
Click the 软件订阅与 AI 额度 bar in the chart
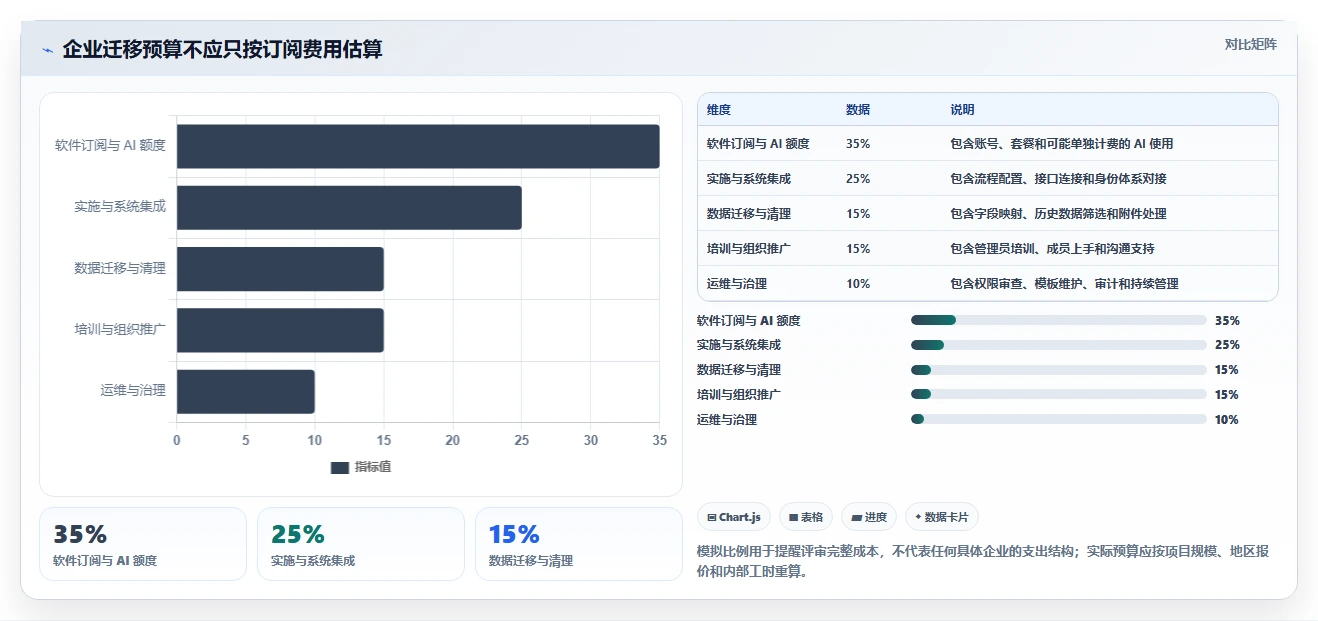pos(418,146)
